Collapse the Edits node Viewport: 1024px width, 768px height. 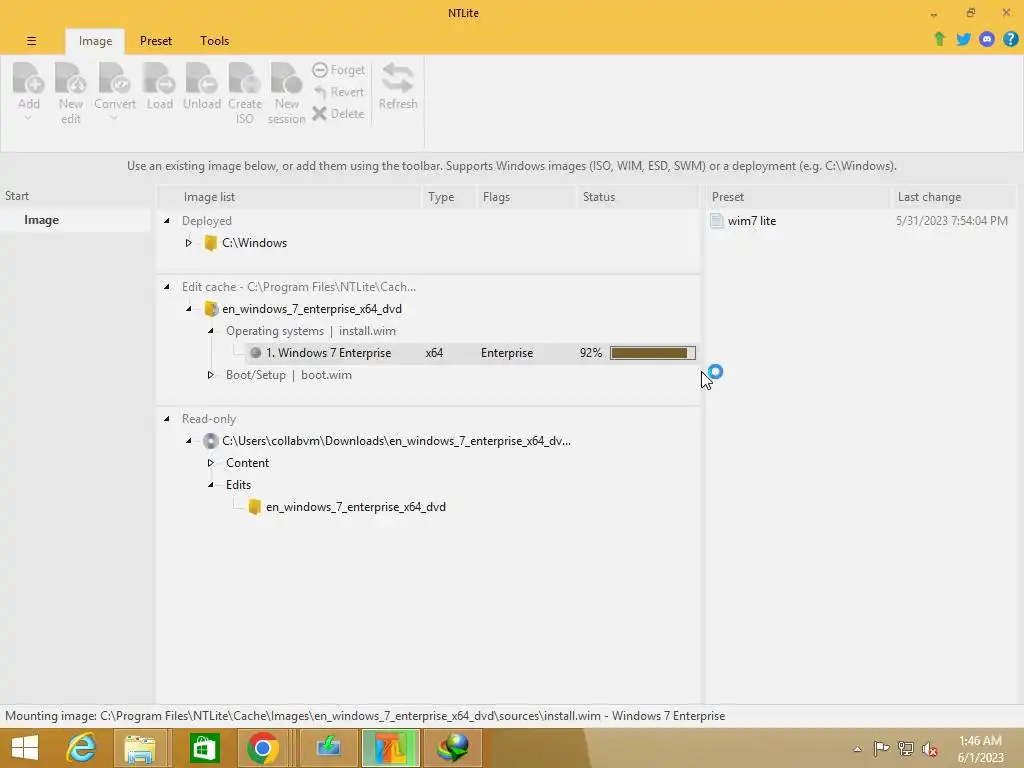click(x=211, y=485)
